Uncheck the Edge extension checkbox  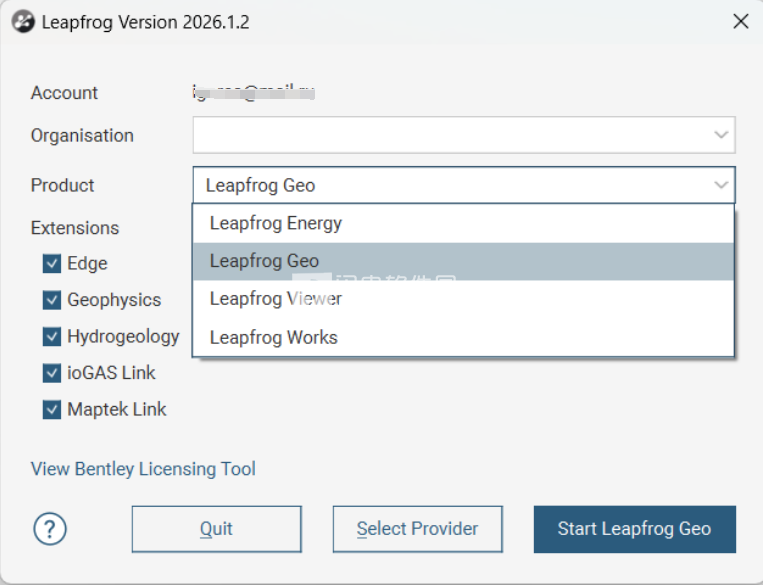coord(52,264)
